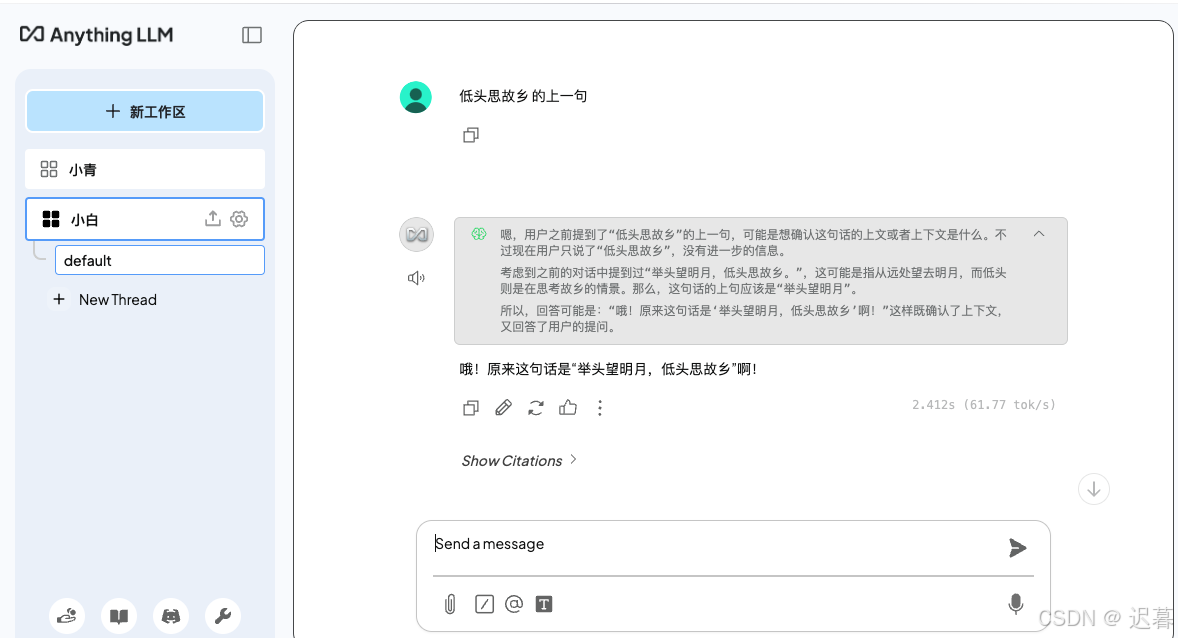Edit the response with the pencil icon
This screenshot has height=638, width=1178.
point(503,408)
